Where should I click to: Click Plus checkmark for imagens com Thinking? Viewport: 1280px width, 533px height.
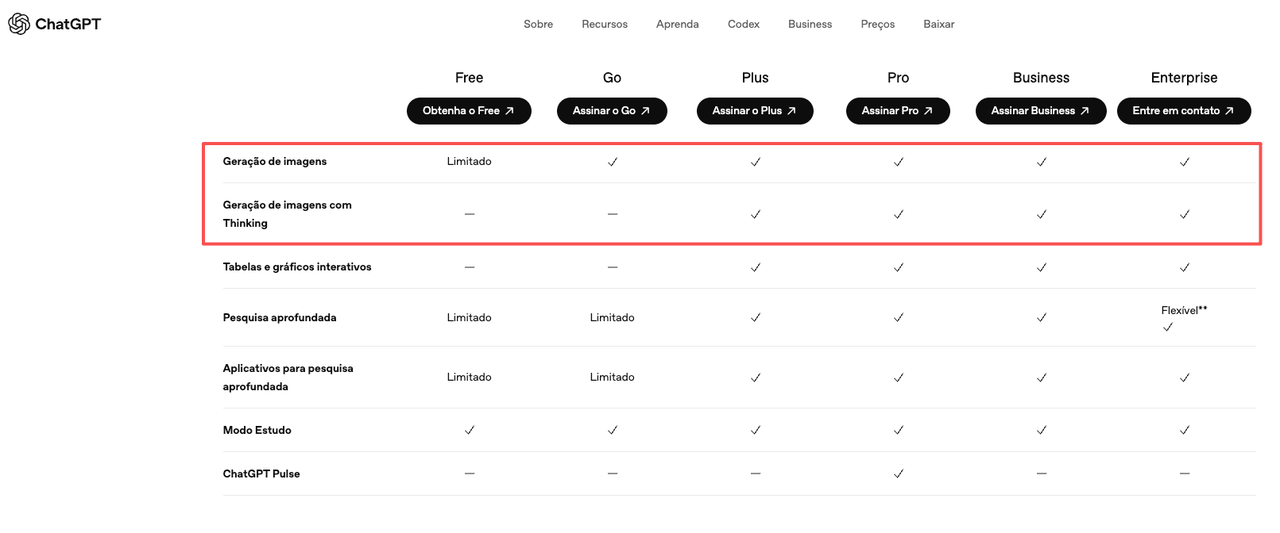[755, 214]
